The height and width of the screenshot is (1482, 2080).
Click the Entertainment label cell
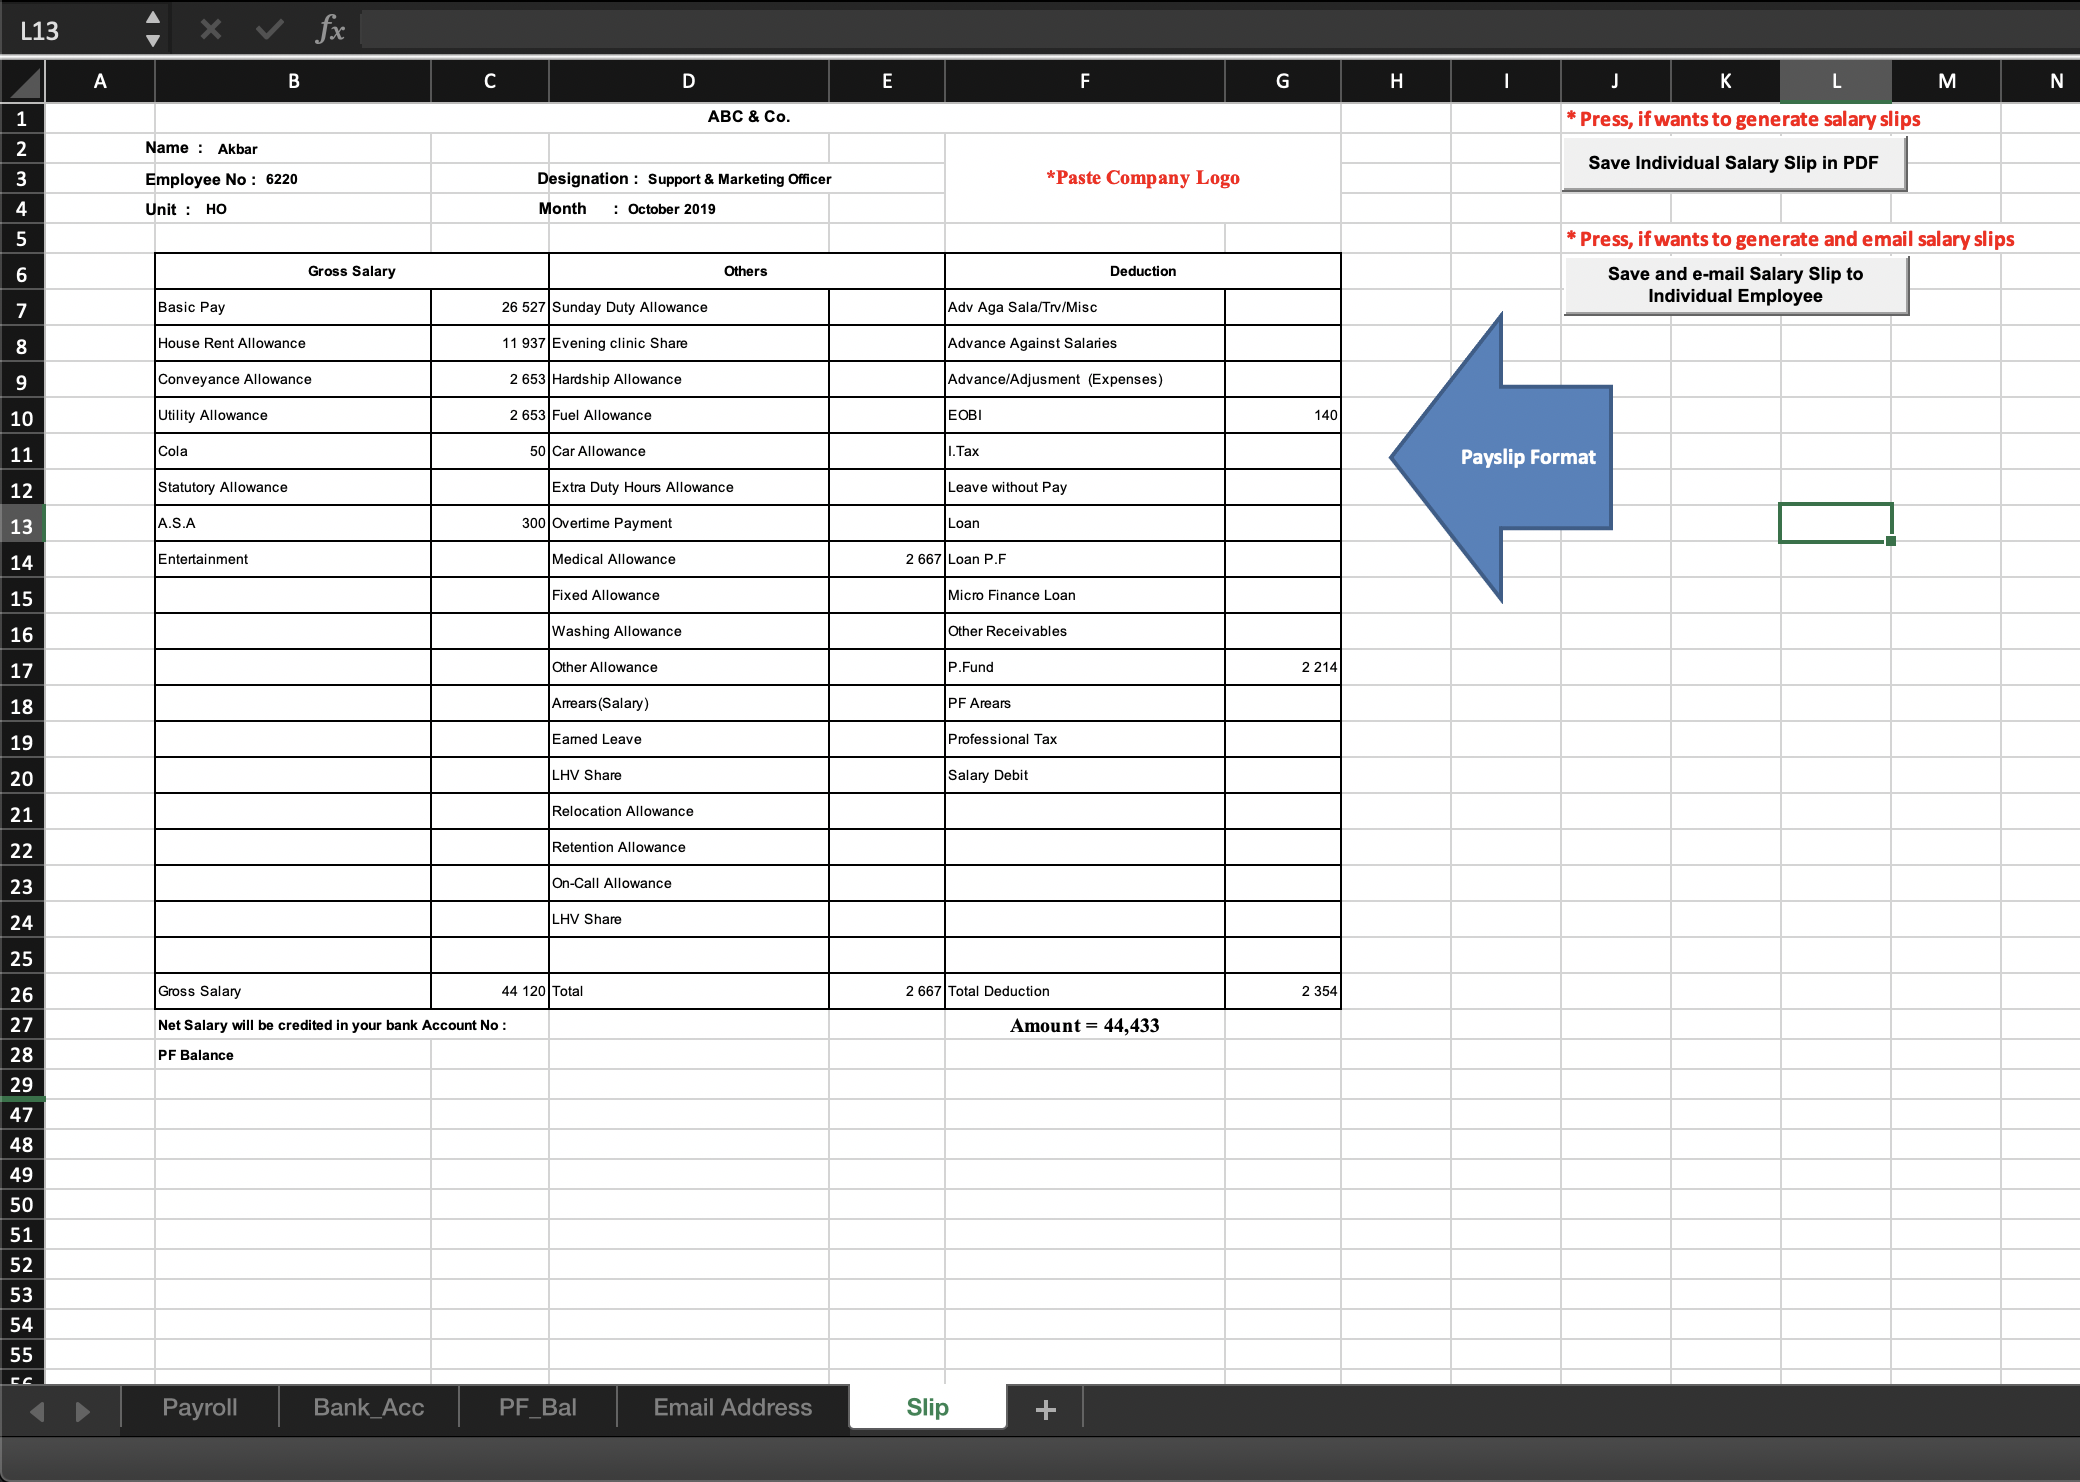tap(293, 559)
